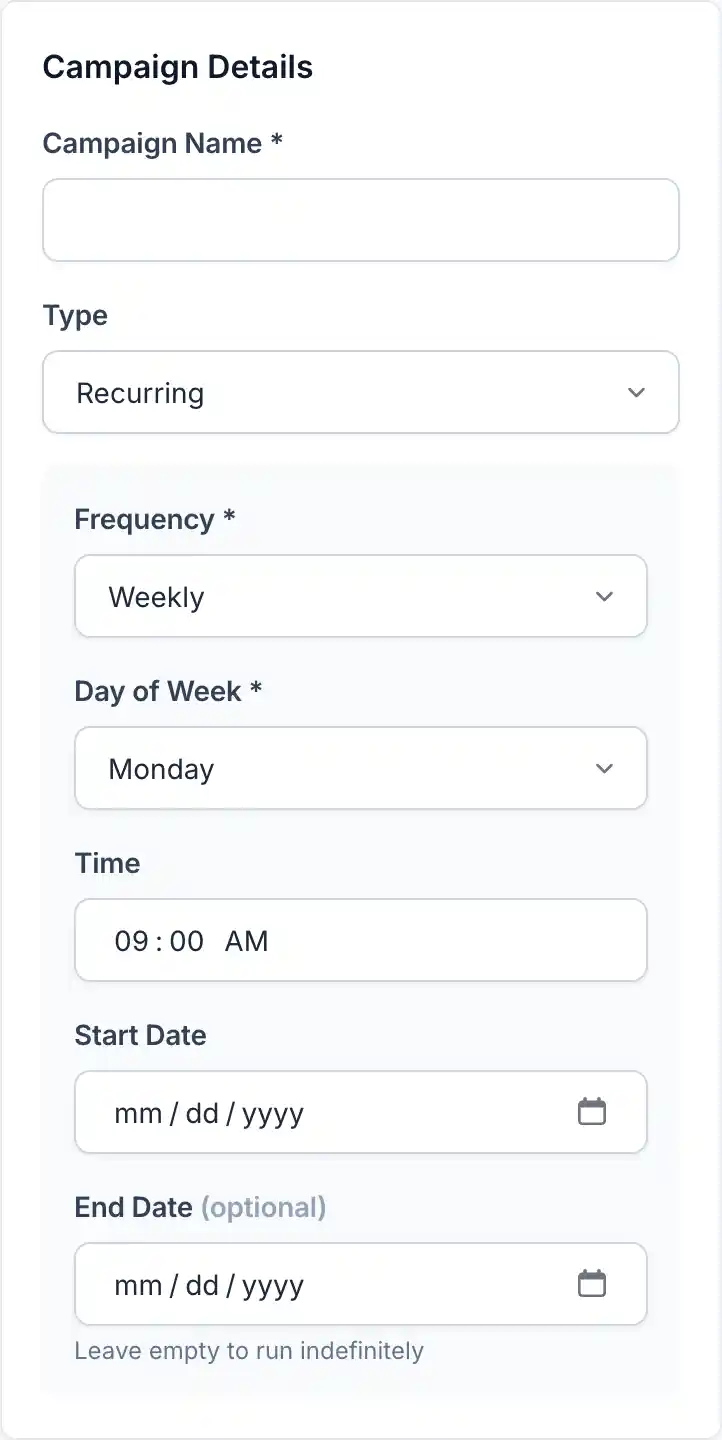Click the Campaign Details heading

[x=178, y=67]
